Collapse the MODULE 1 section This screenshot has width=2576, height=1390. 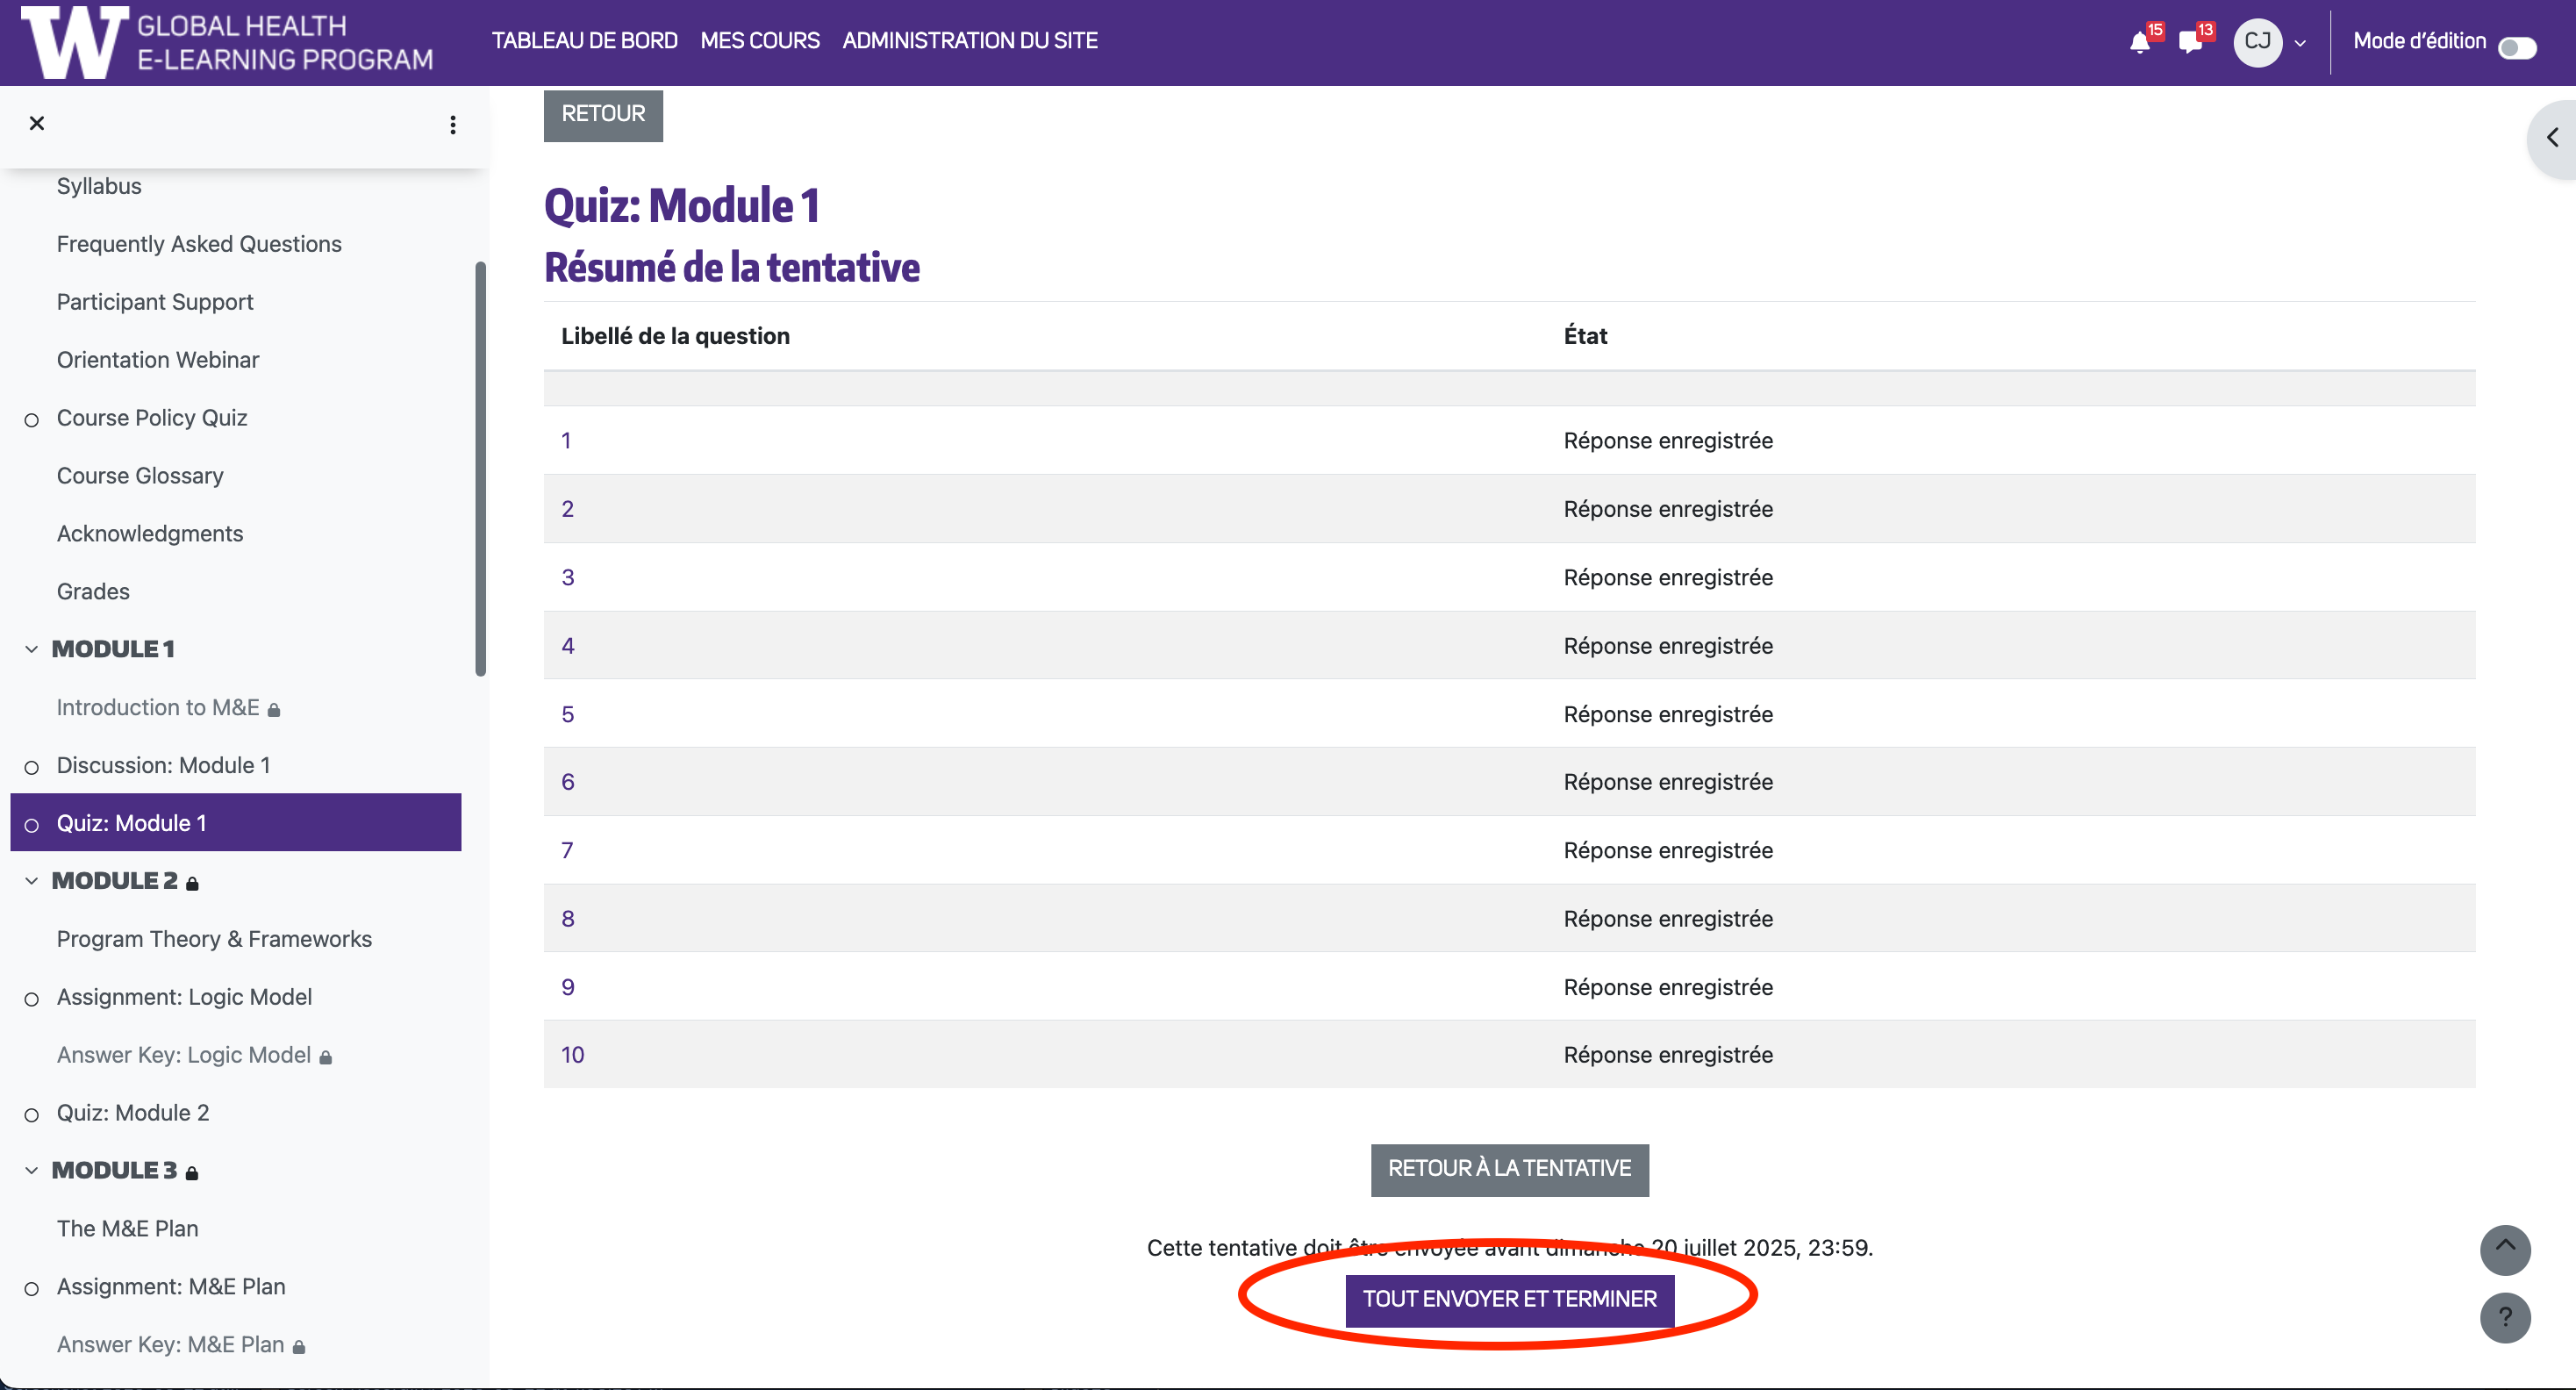point(32,649)
